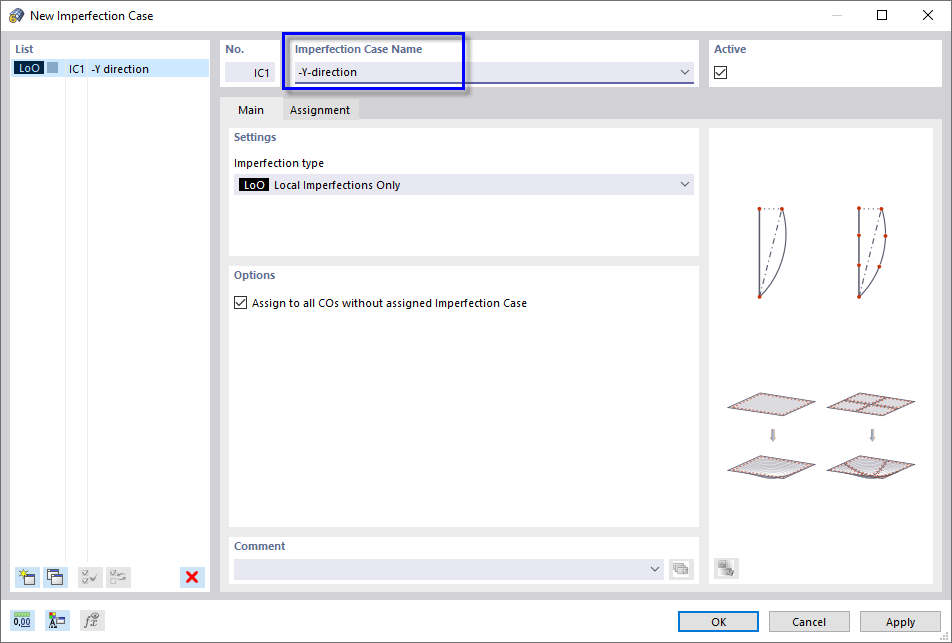Open display colors settings icon

pyautogui.click(x=57, y=620)
